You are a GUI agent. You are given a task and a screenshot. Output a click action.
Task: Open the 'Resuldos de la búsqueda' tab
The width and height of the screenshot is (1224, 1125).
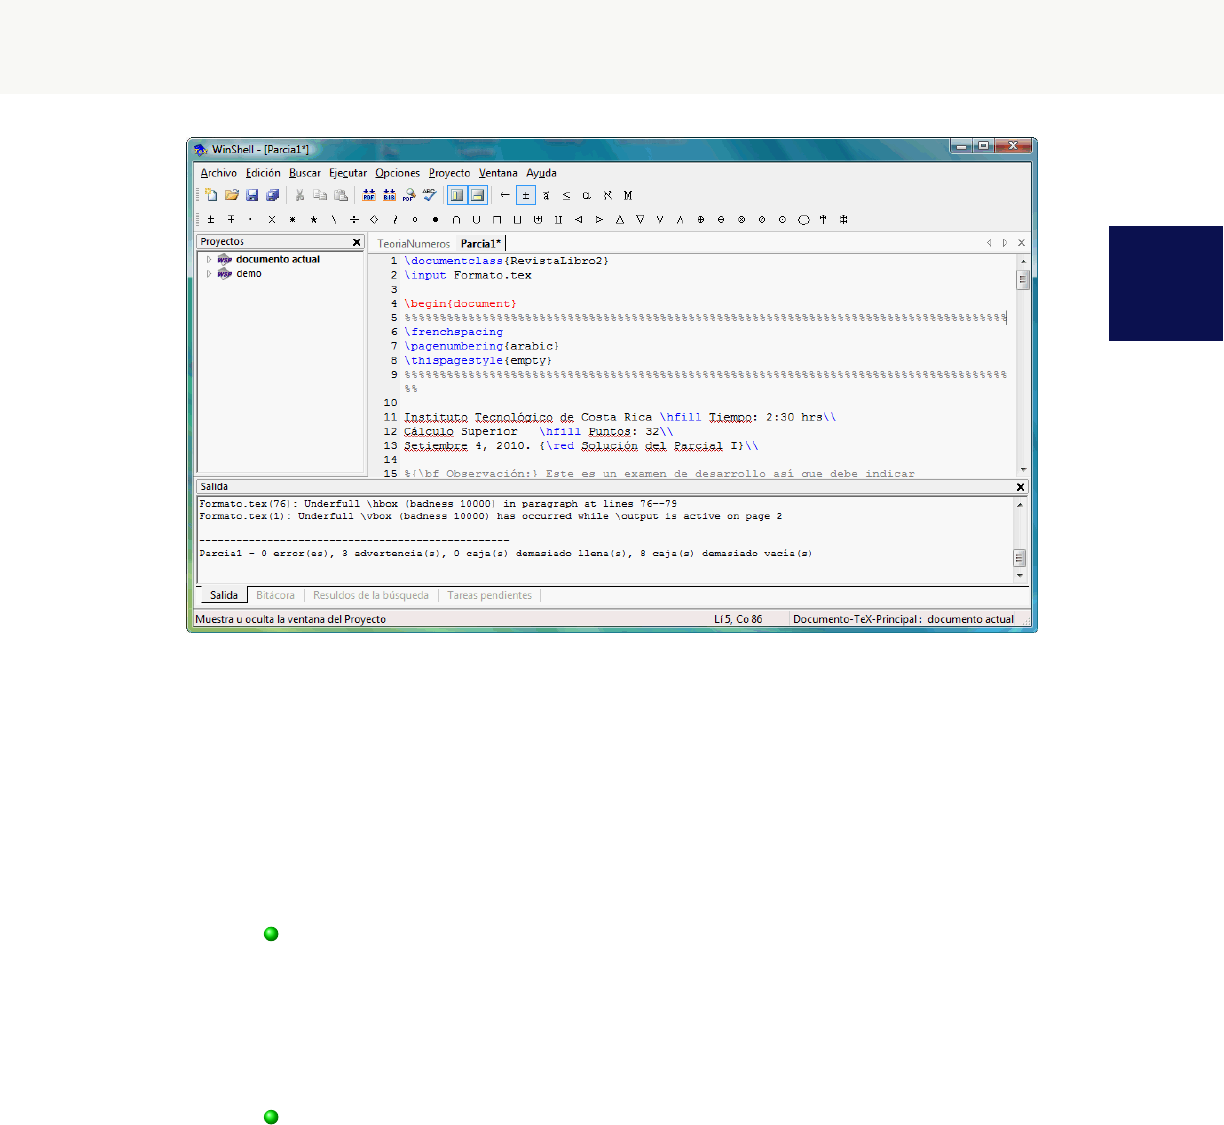coord(371,595)
